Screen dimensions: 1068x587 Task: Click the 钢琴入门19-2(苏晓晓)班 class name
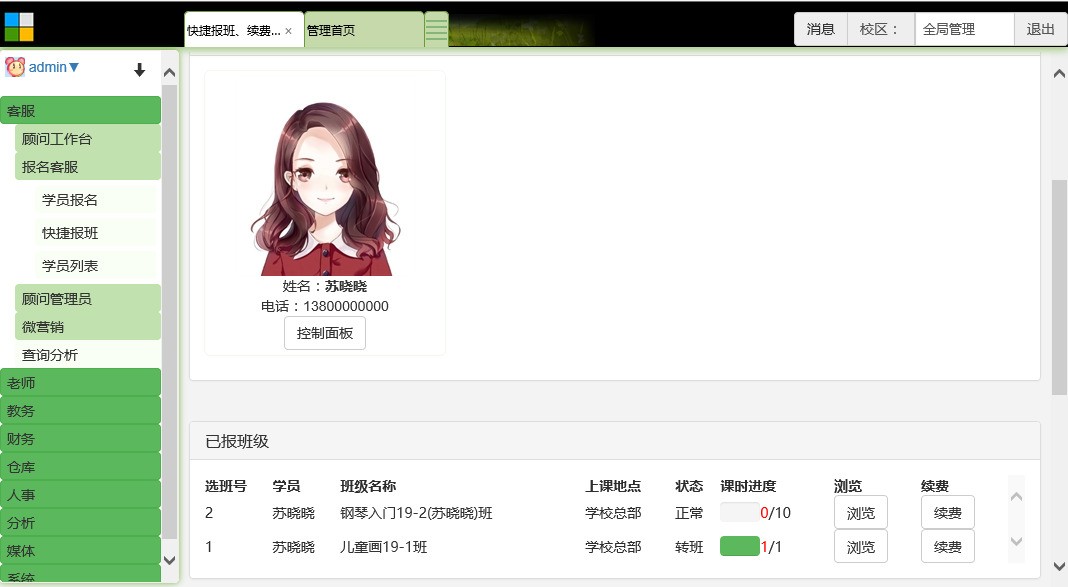tap(416, 513)
